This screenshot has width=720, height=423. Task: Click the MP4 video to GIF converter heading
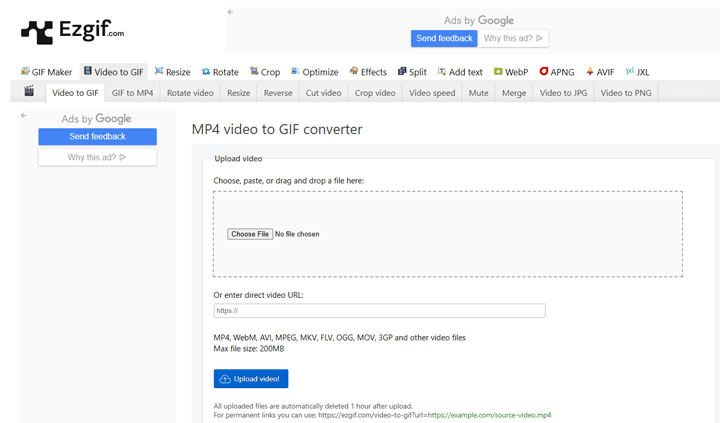pos(277,130)
